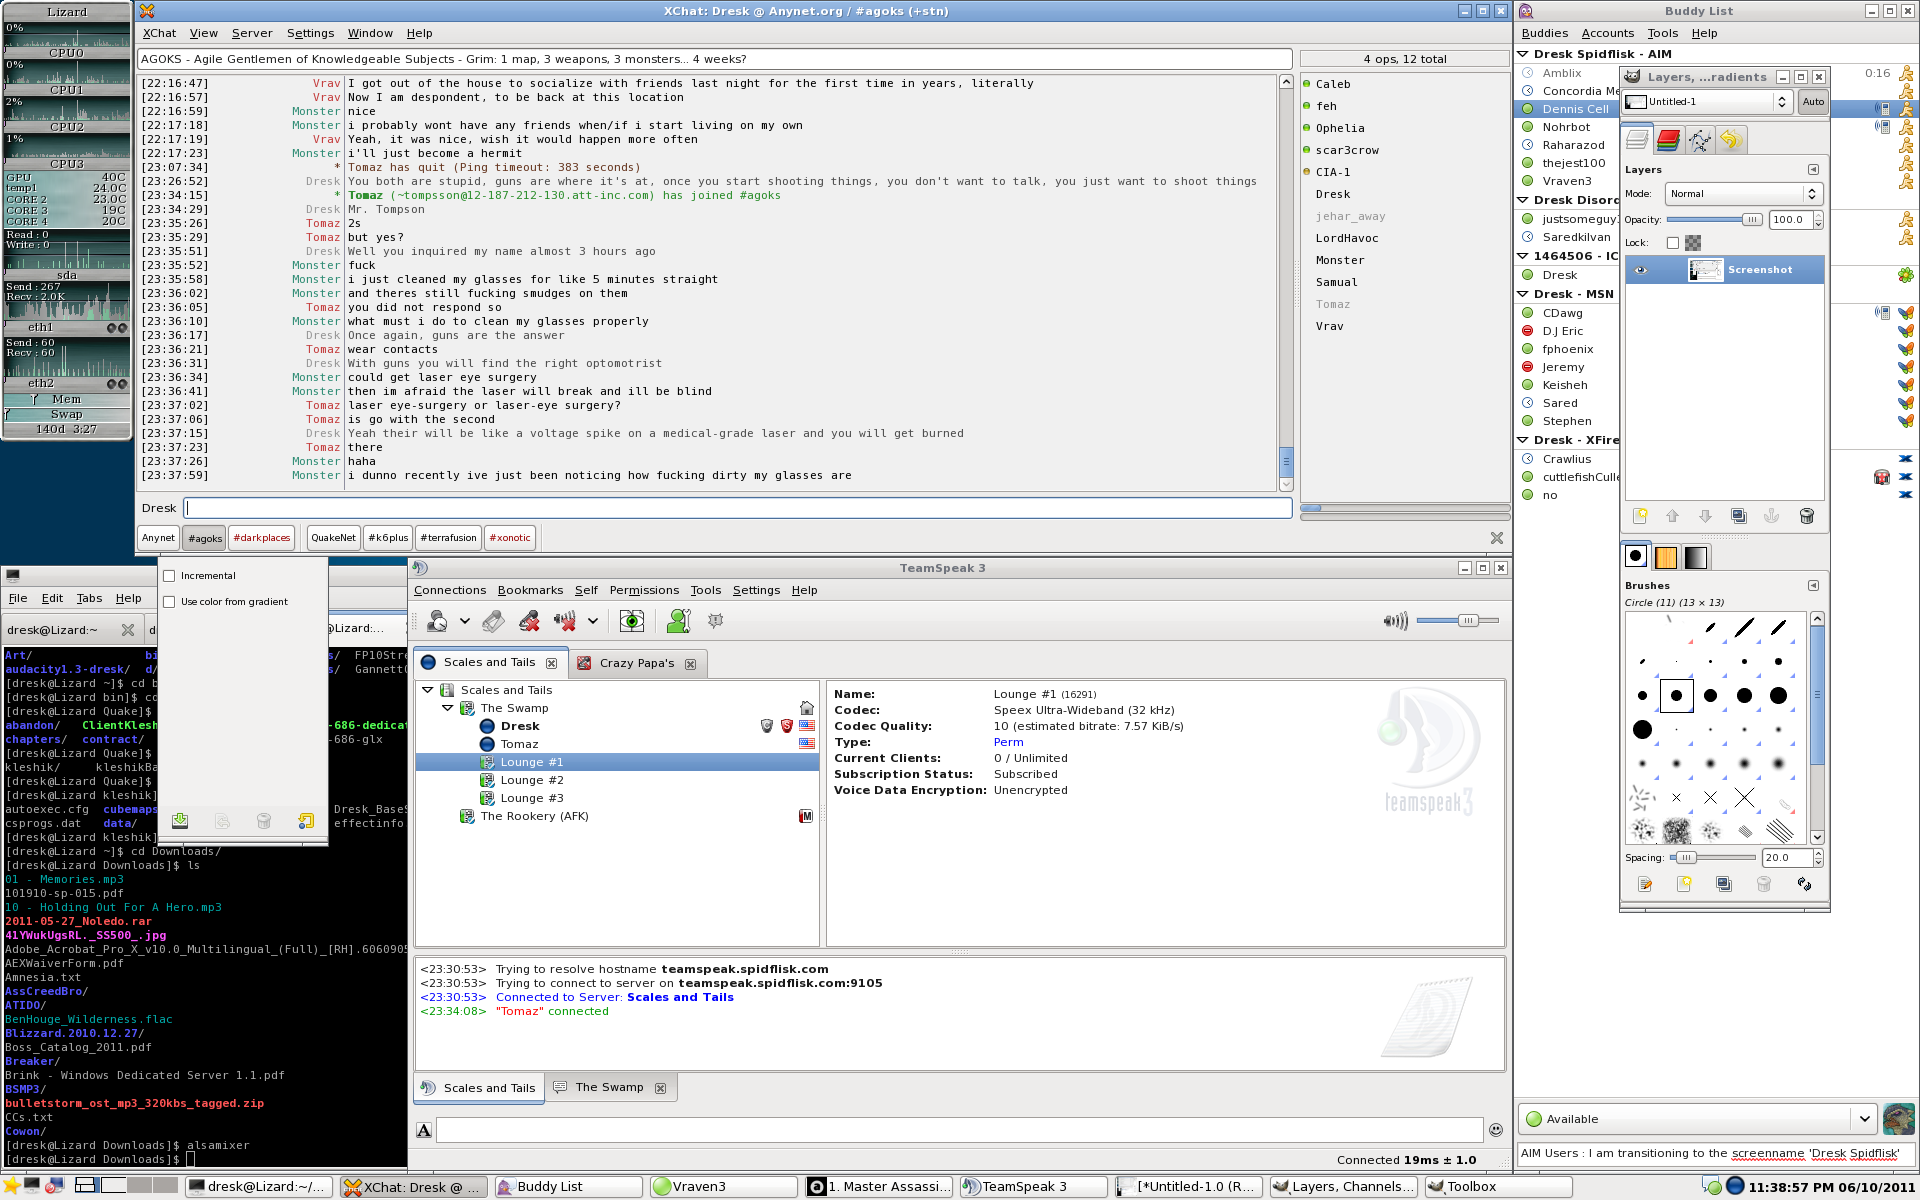Click the TeamSpeak connect toolbar icon

(437, 621)
